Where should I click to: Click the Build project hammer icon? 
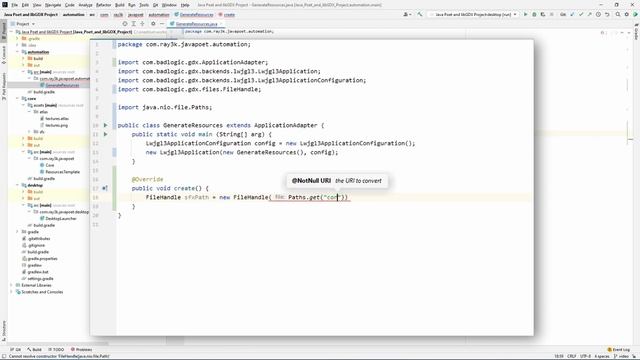point(420,14)
